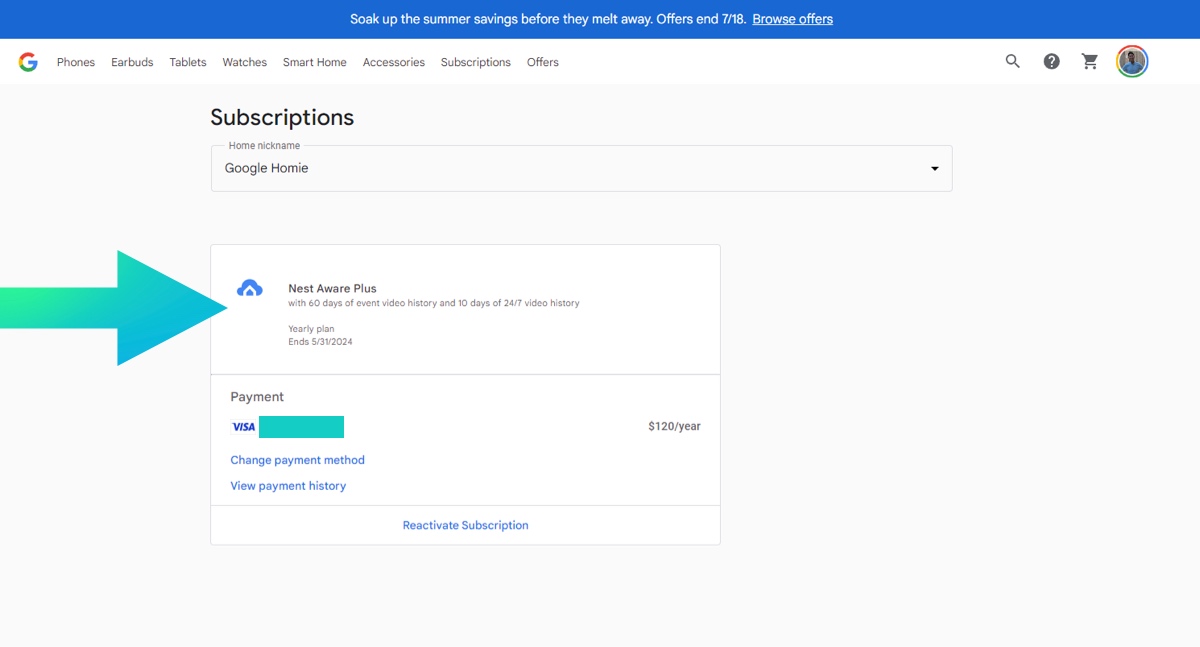Click the Nest Aware cloud icon
1200x647 pixels.
(249, 288)
